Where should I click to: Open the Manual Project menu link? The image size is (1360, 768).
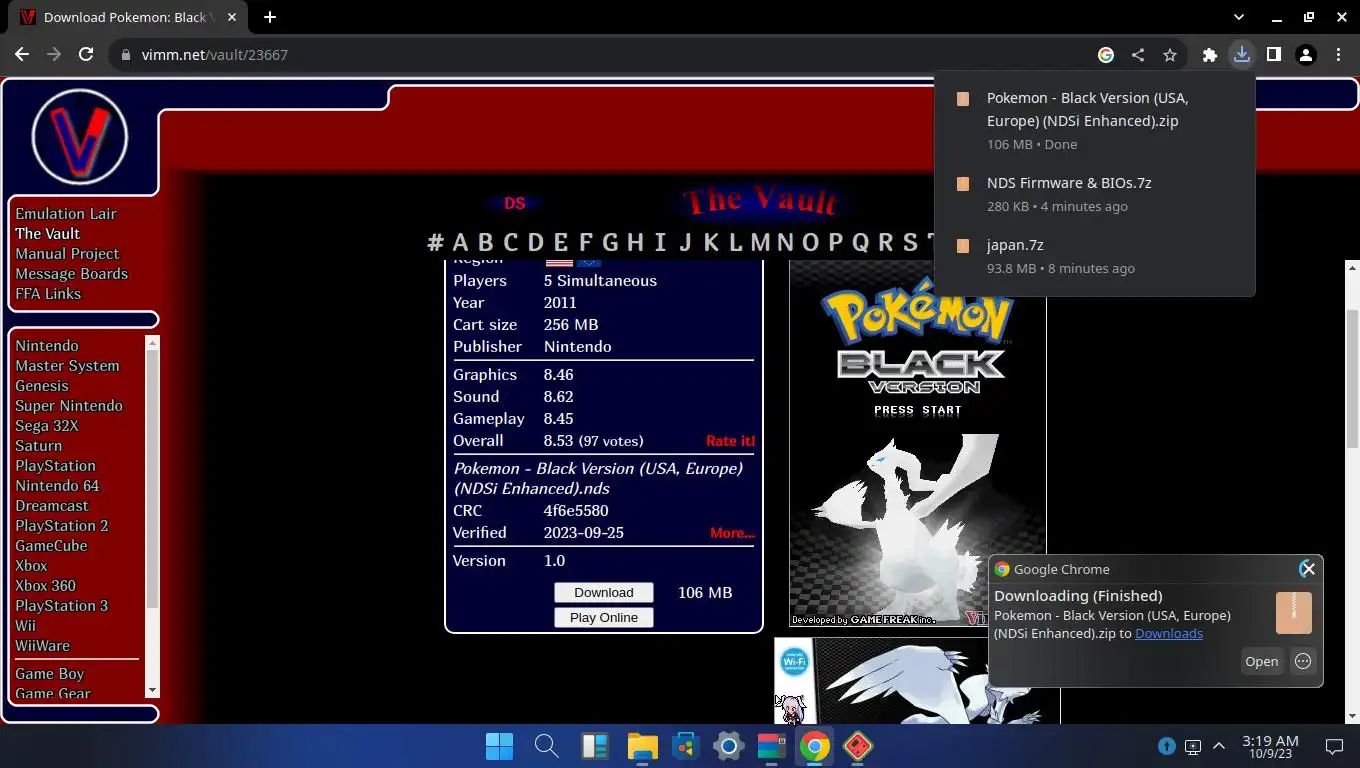click(67, 253)
